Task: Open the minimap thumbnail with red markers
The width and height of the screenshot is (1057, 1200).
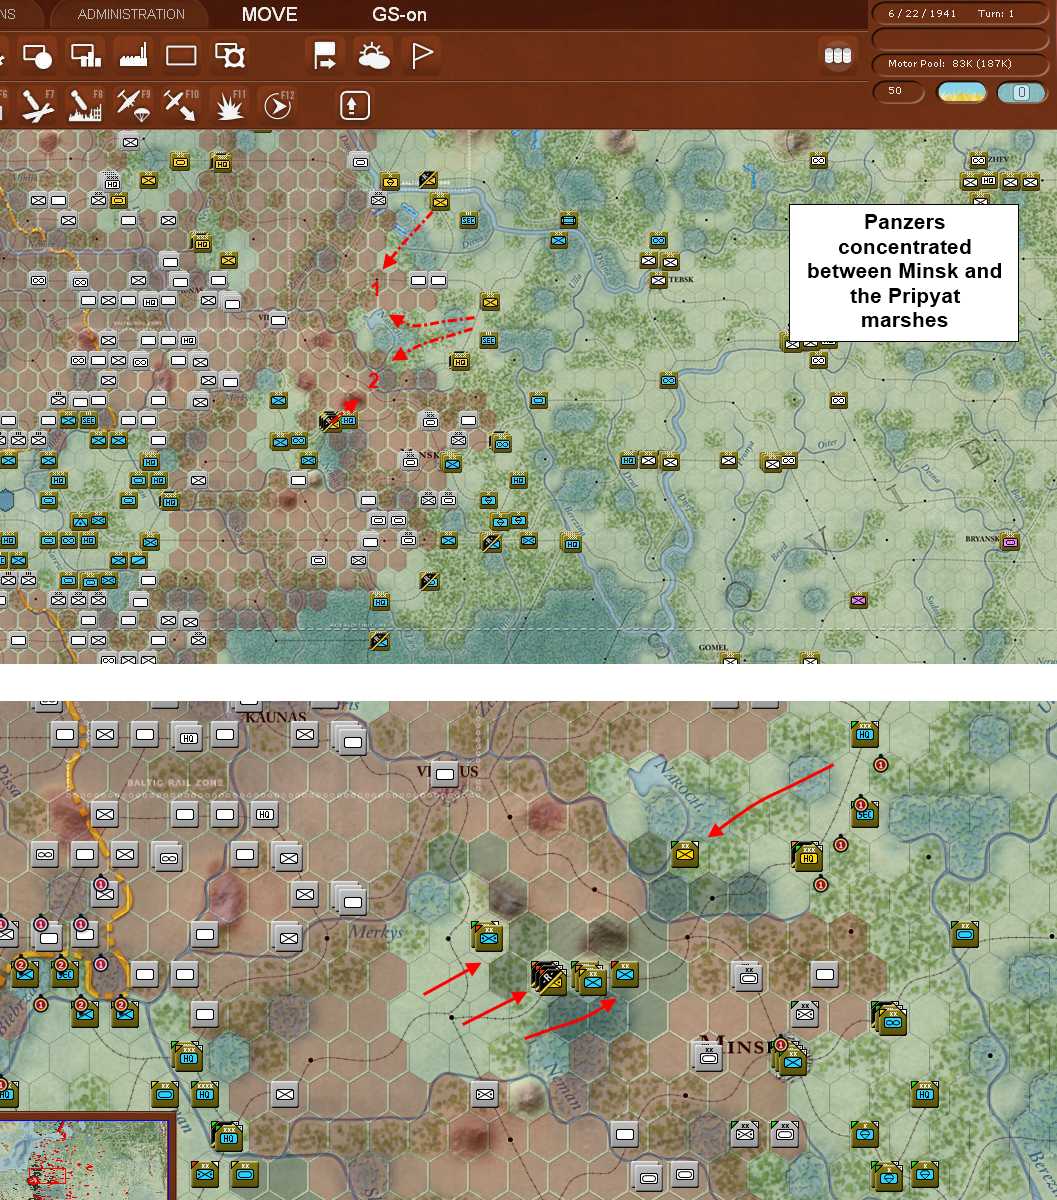Action: click(84, 1161)
